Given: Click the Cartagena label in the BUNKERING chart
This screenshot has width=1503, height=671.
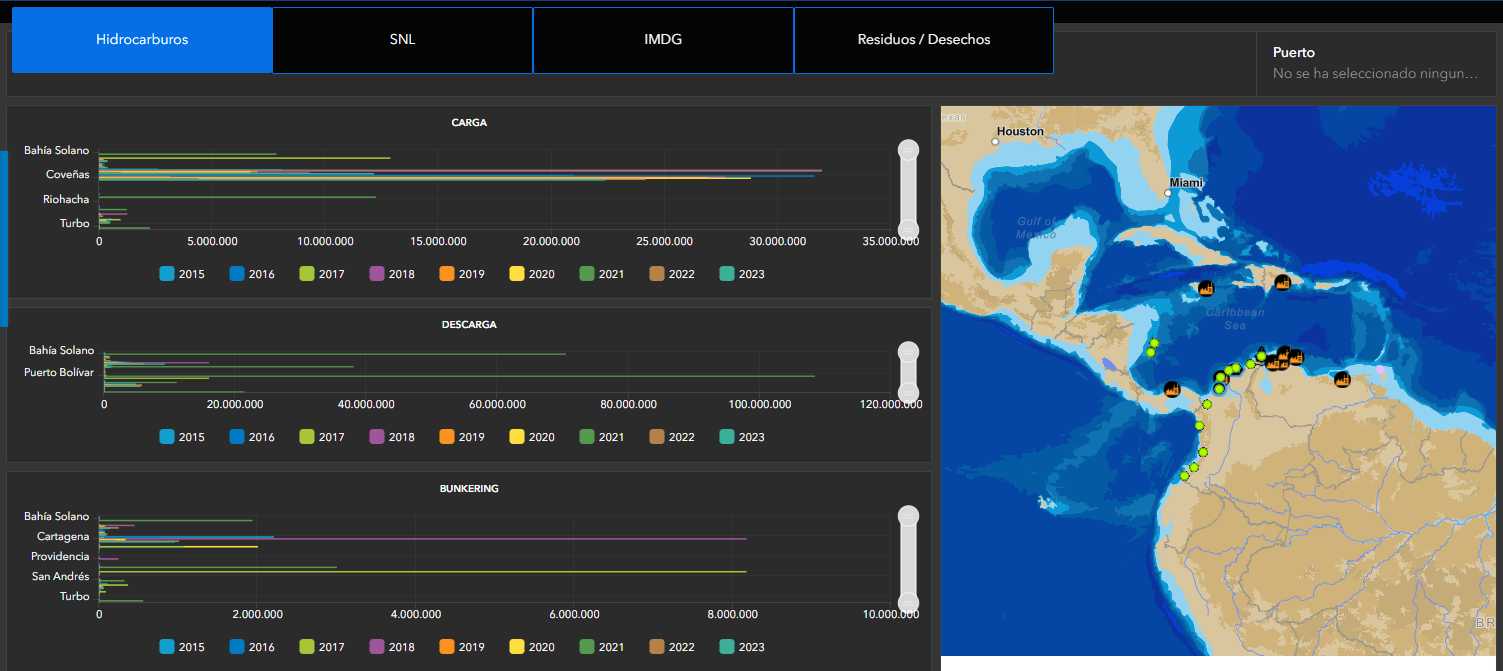Looking at the screenshot, I should pyautogui.click(x=63, y=537).
